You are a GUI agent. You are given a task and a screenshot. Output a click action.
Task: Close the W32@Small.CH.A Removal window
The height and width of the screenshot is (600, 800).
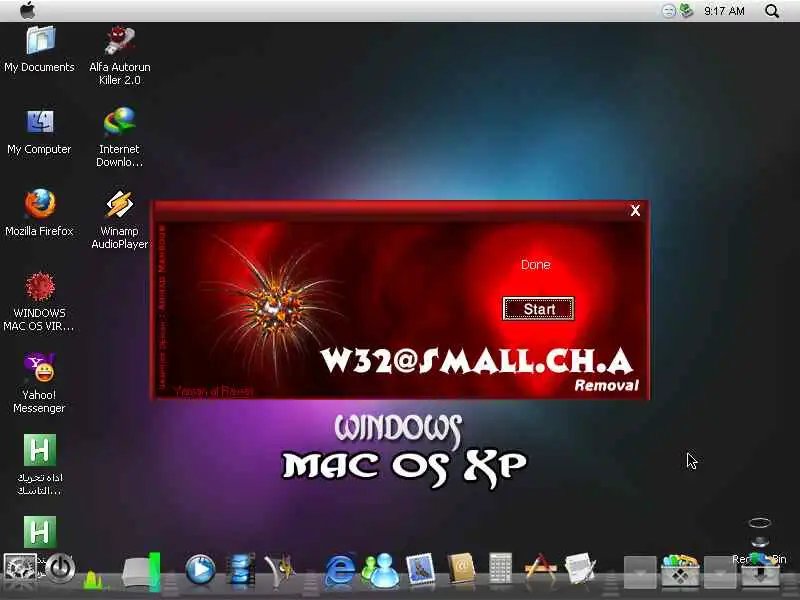[x=635, y=210]
